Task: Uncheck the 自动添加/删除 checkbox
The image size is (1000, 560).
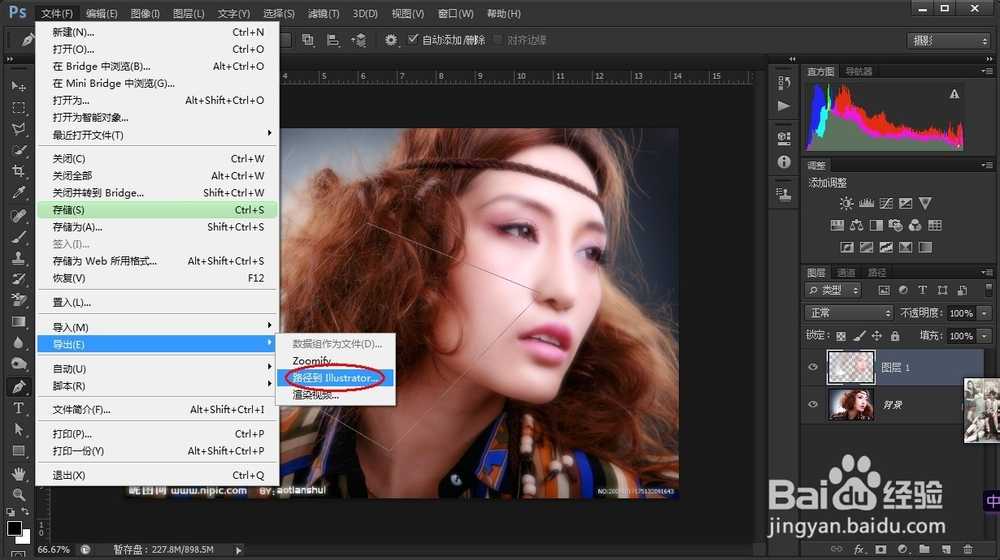Action: point(413,40)
